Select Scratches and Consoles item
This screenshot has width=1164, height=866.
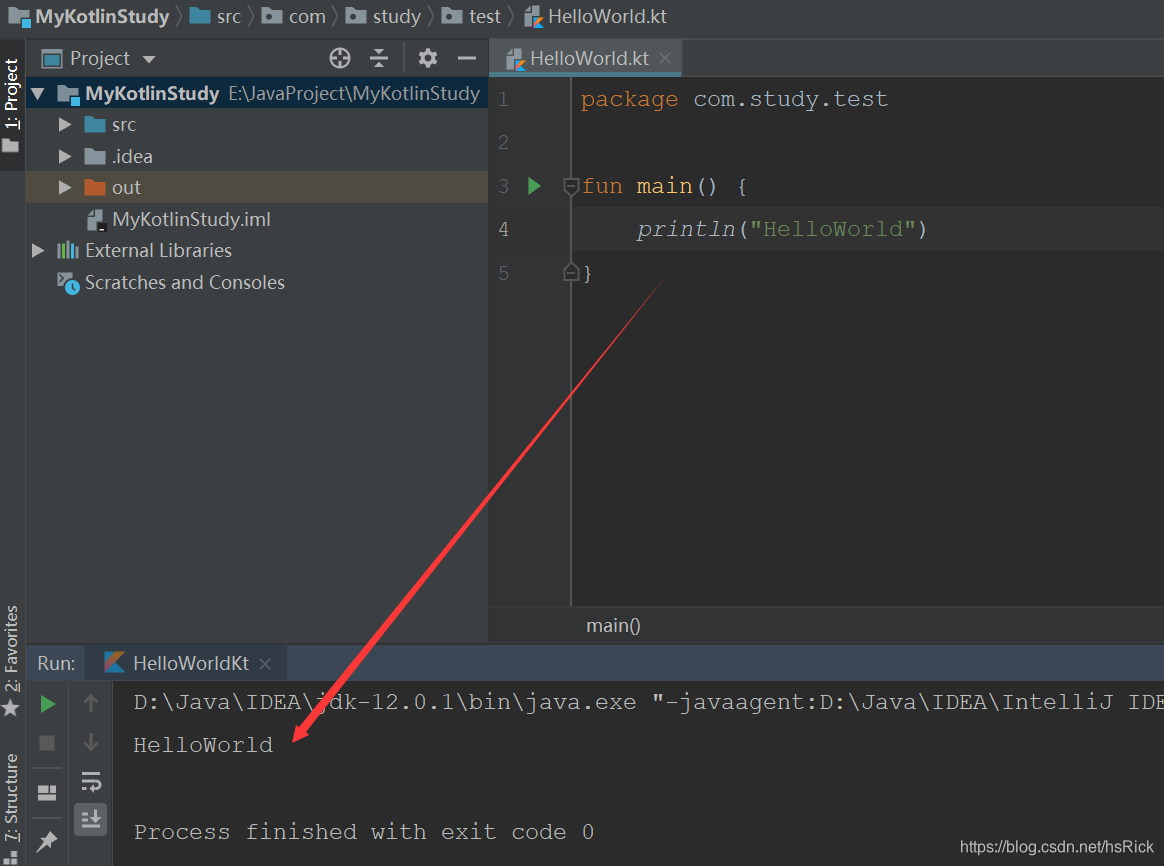point(185,283)
